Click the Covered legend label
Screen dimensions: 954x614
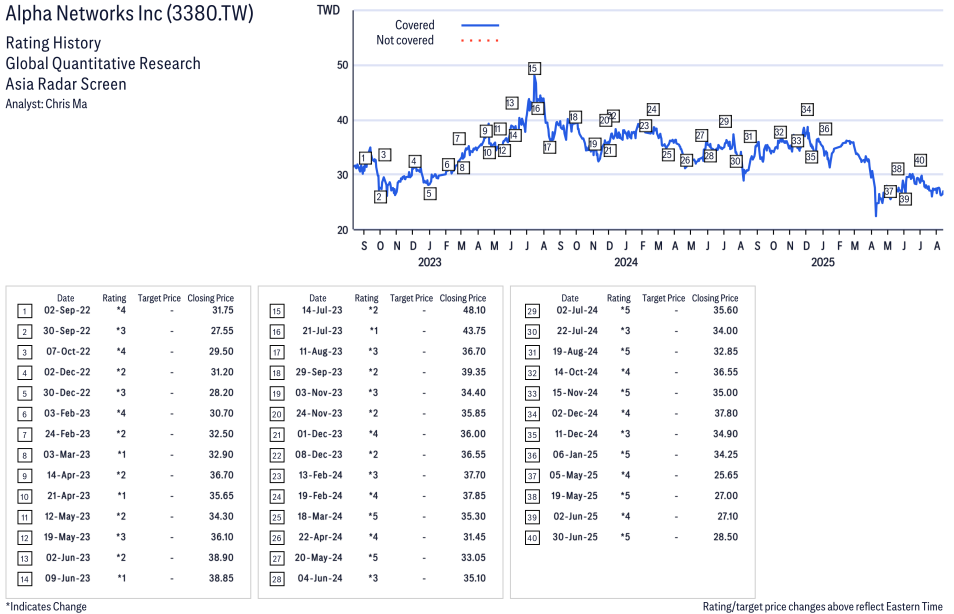[x=415, y=25]
